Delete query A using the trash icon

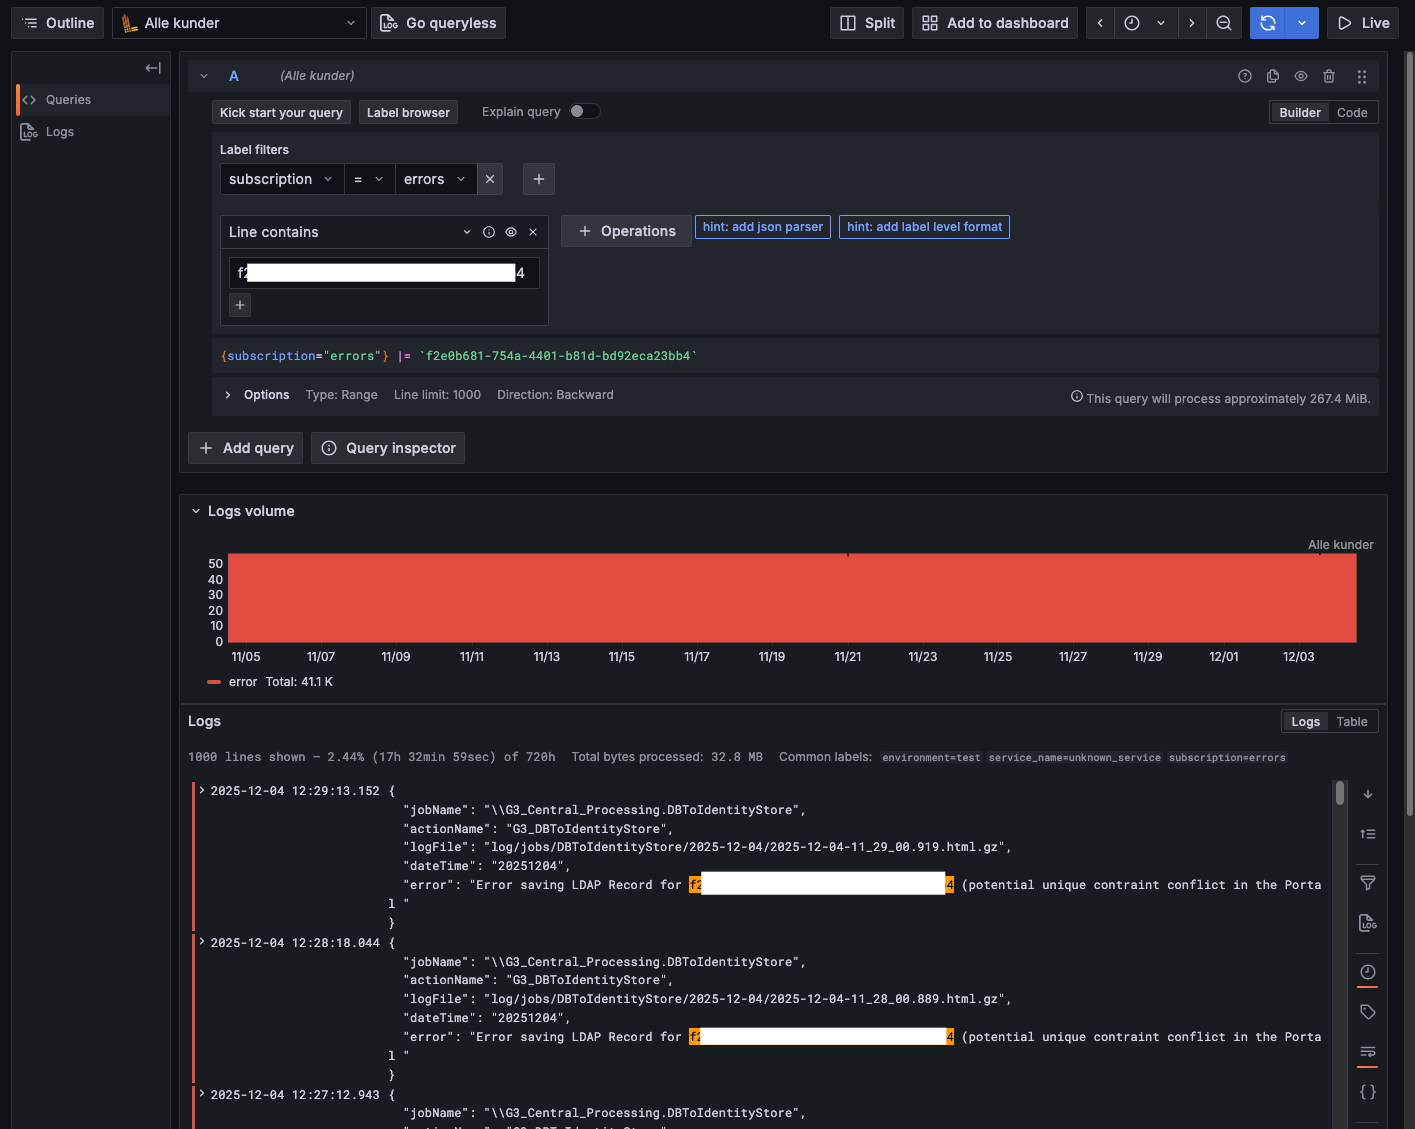click(x=1329, y=76)
